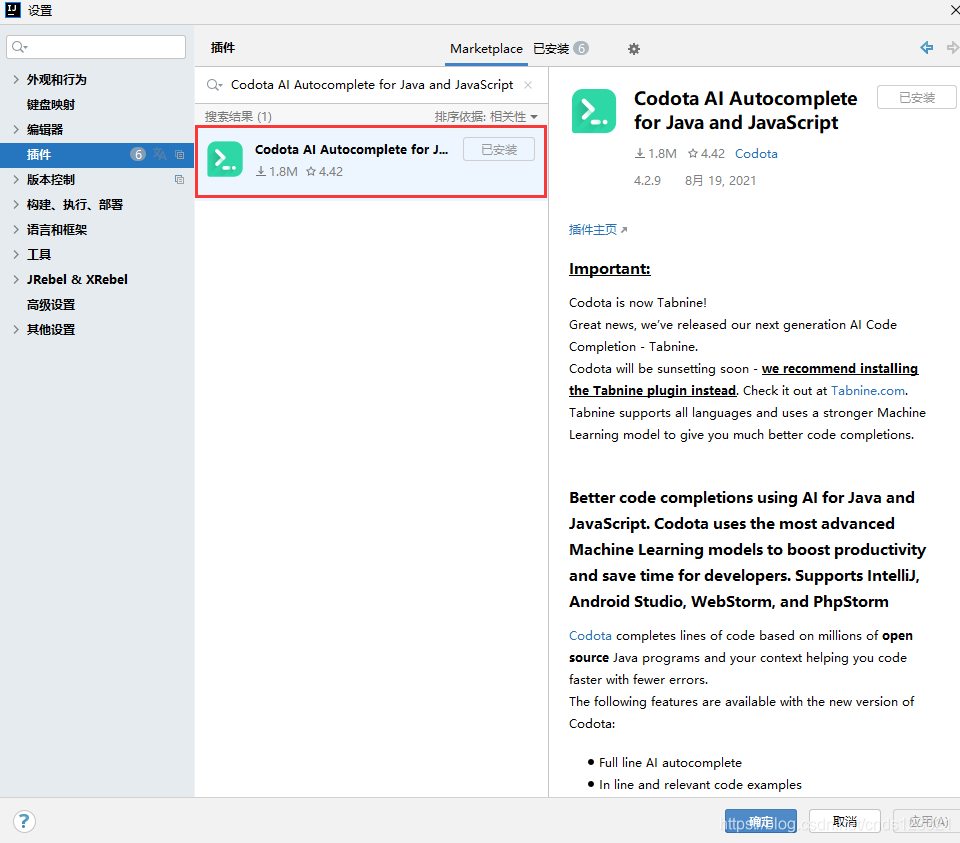Open the Codota vendor link
This screenshot has width=960, height=843.
point(756,154)
